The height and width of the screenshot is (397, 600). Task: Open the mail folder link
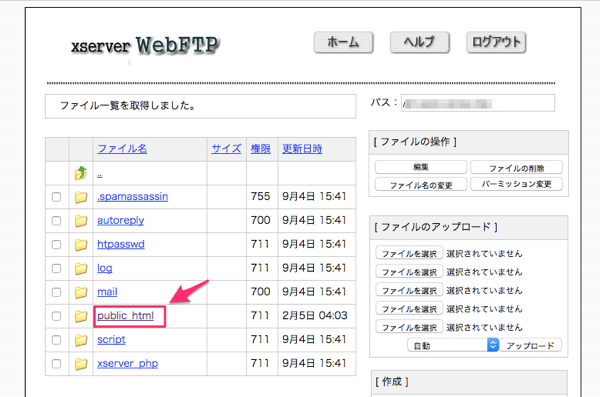pyautogui.click(x=107, y=292)
